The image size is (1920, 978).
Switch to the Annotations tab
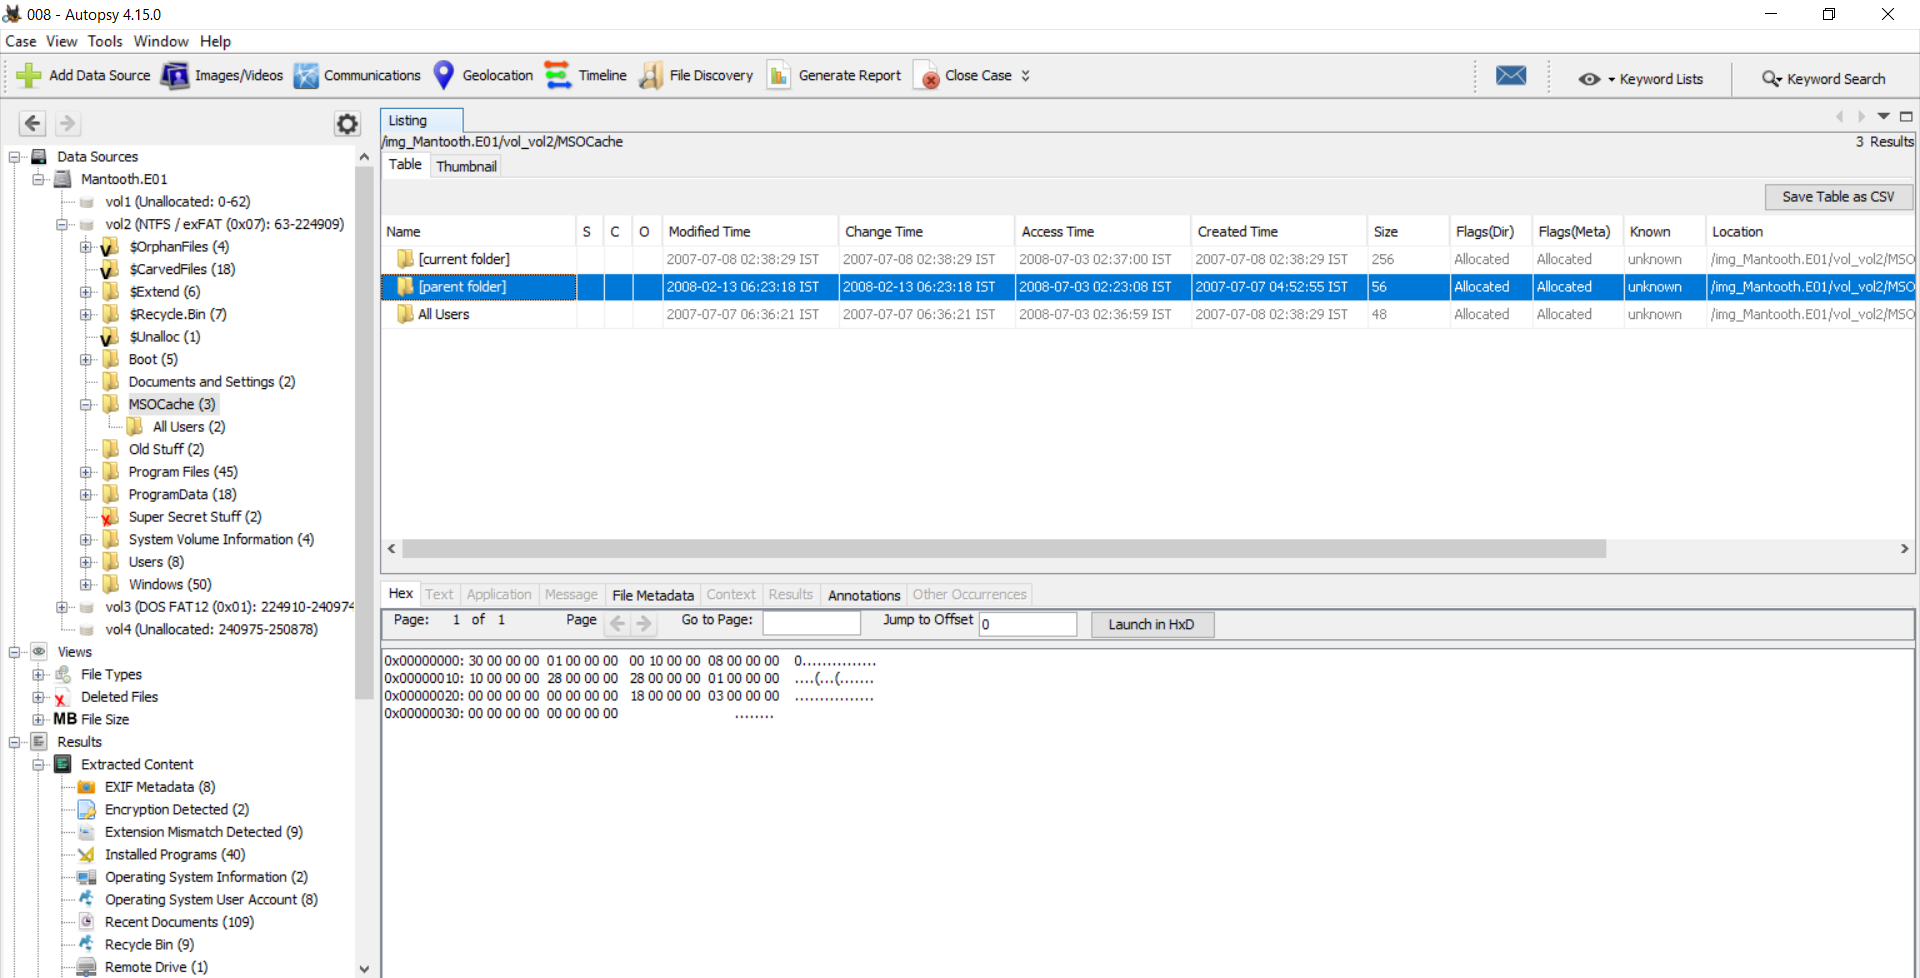pos(864,595)
